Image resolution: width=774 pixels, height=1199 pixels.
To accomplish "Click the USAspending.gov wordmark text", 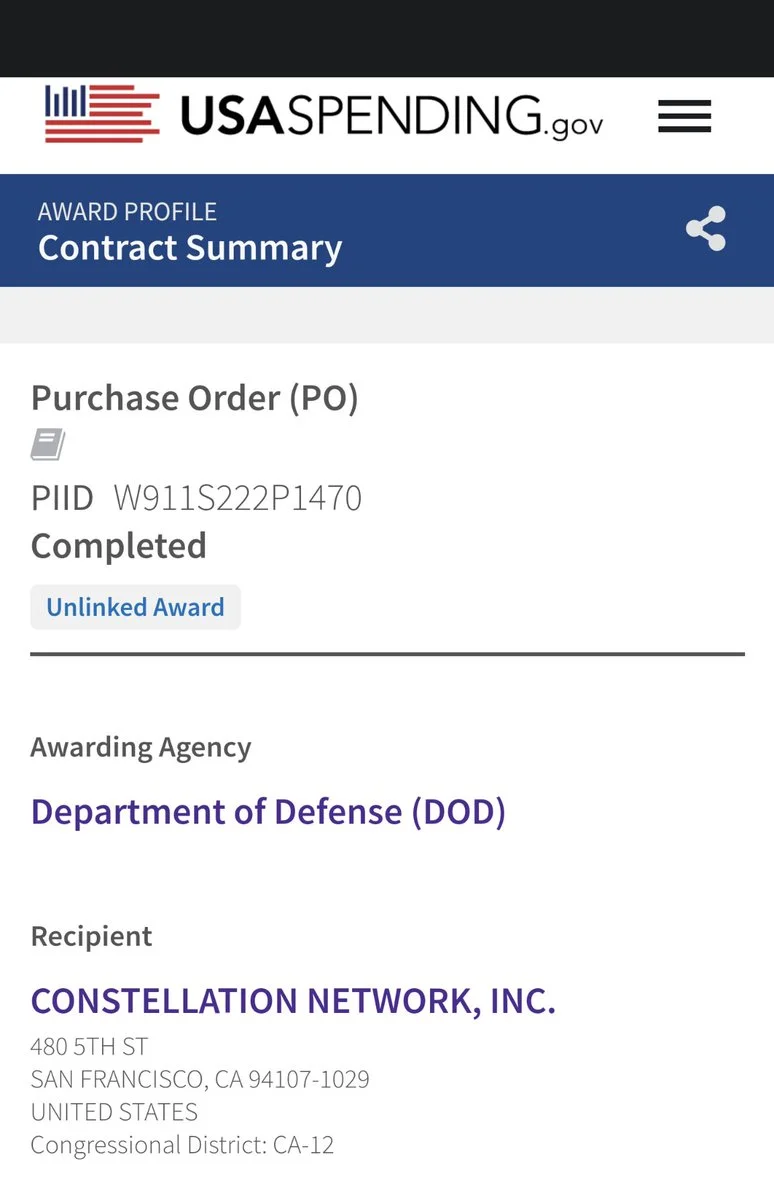I will tap(391, 116).
